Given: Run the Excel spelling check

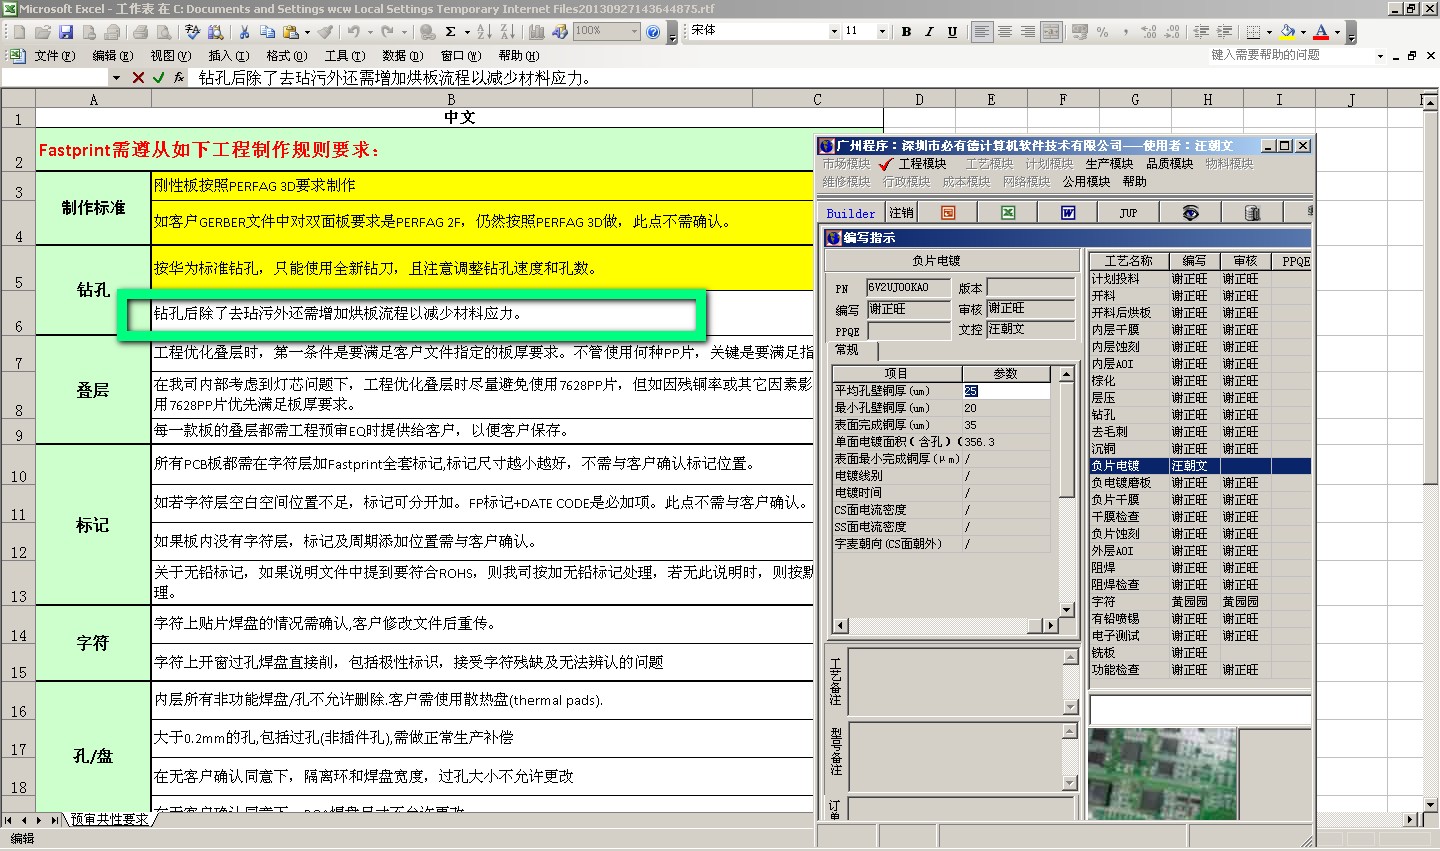Looking at the screenshot, I should pos(191,32).
